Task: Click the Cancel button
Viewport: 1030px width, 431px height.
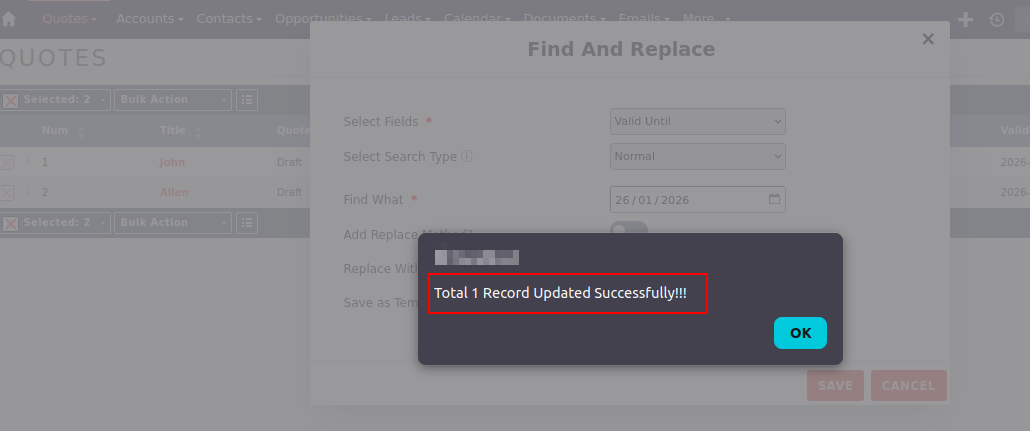Action: coord(908,385)
